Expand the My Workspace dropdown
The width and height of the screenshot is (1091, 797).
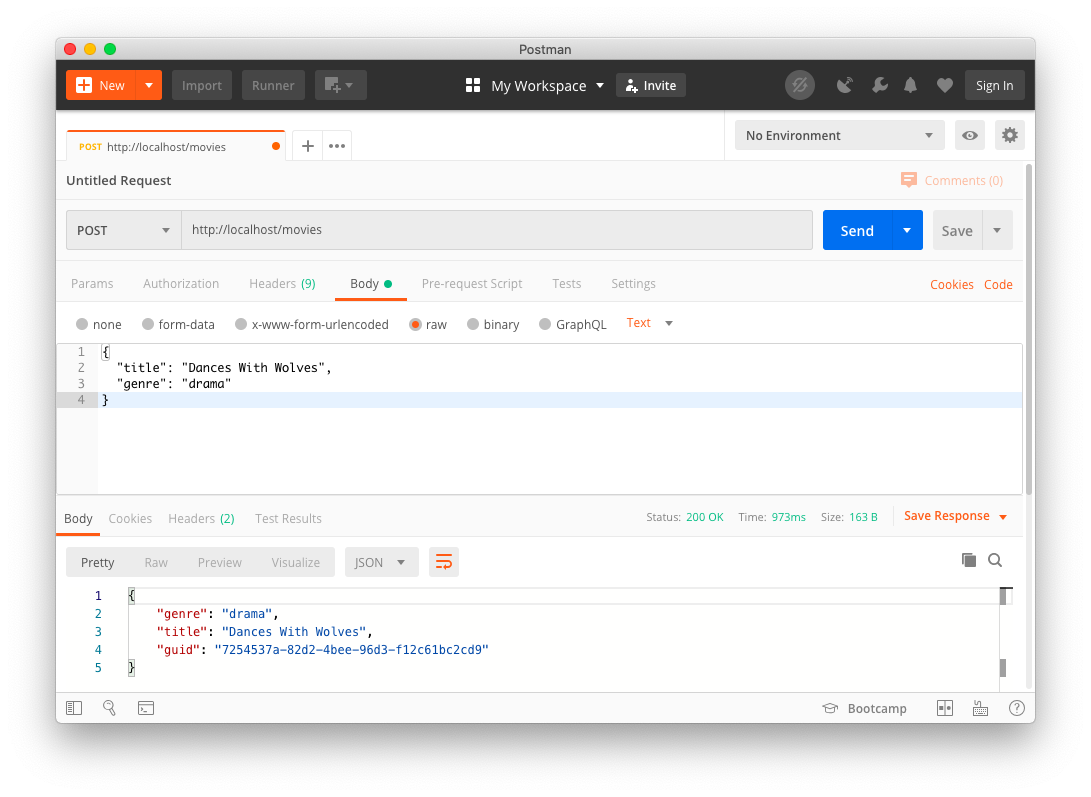pyautogui.click(x=600, y=86)
